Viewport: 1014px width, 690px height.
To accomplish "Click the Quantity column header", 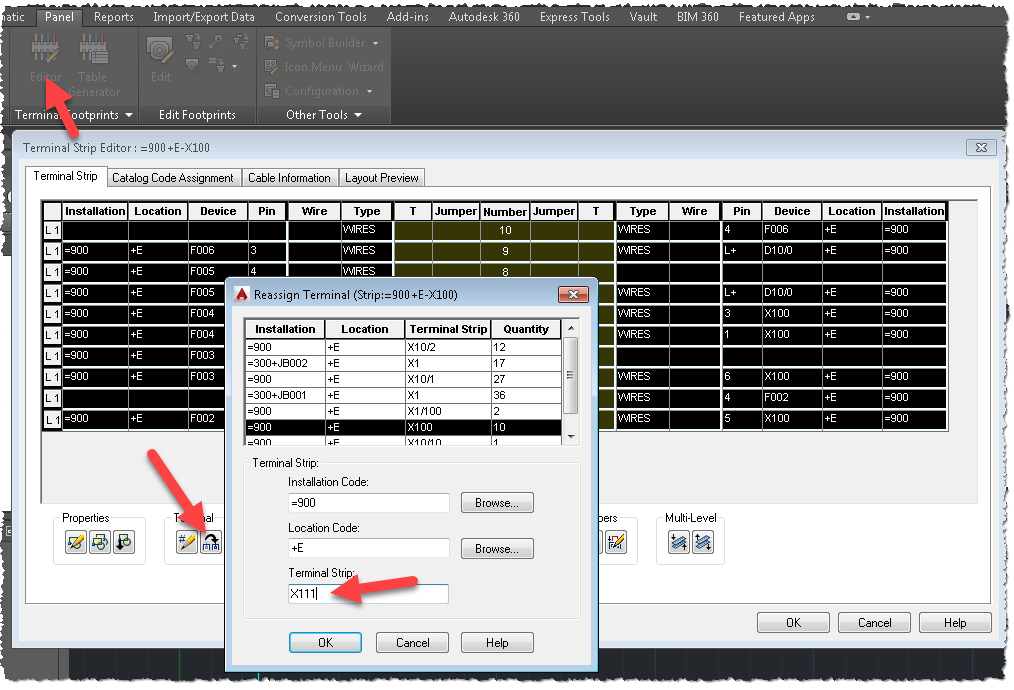I will coord(526,329).
